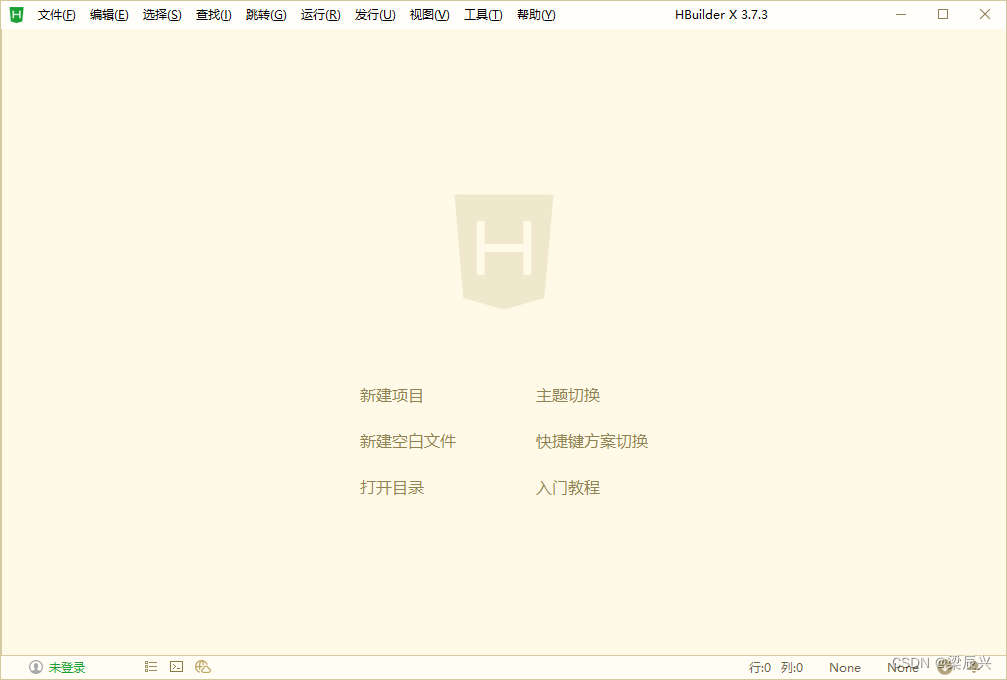Select the 打开目录 link
The height and width of the screenshot is (680, 1007).
[x=392, y=488]
